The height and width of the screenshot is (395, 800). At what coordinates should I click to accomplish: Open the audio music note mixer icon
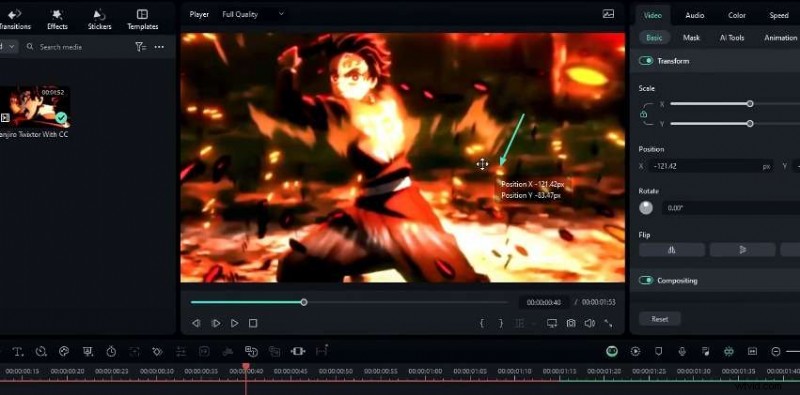[706, 351]
